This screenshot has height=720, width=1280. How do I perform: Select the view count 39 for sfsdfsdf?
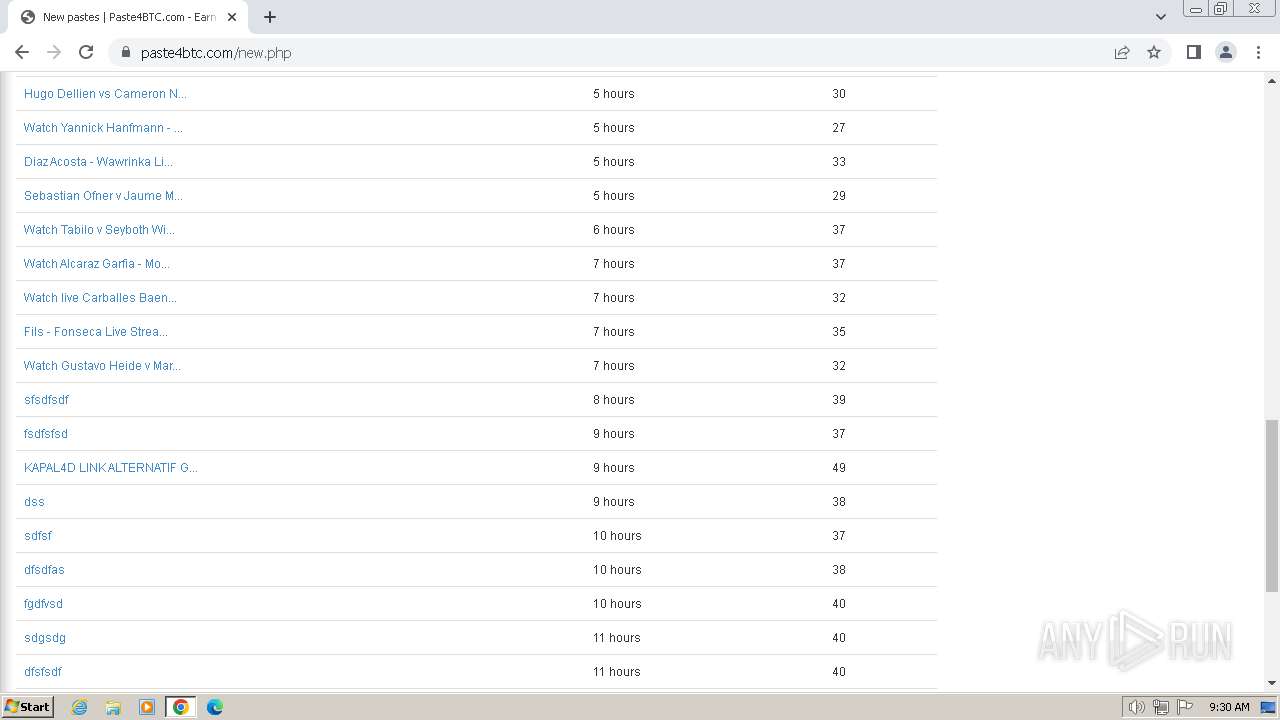[839, 400]
